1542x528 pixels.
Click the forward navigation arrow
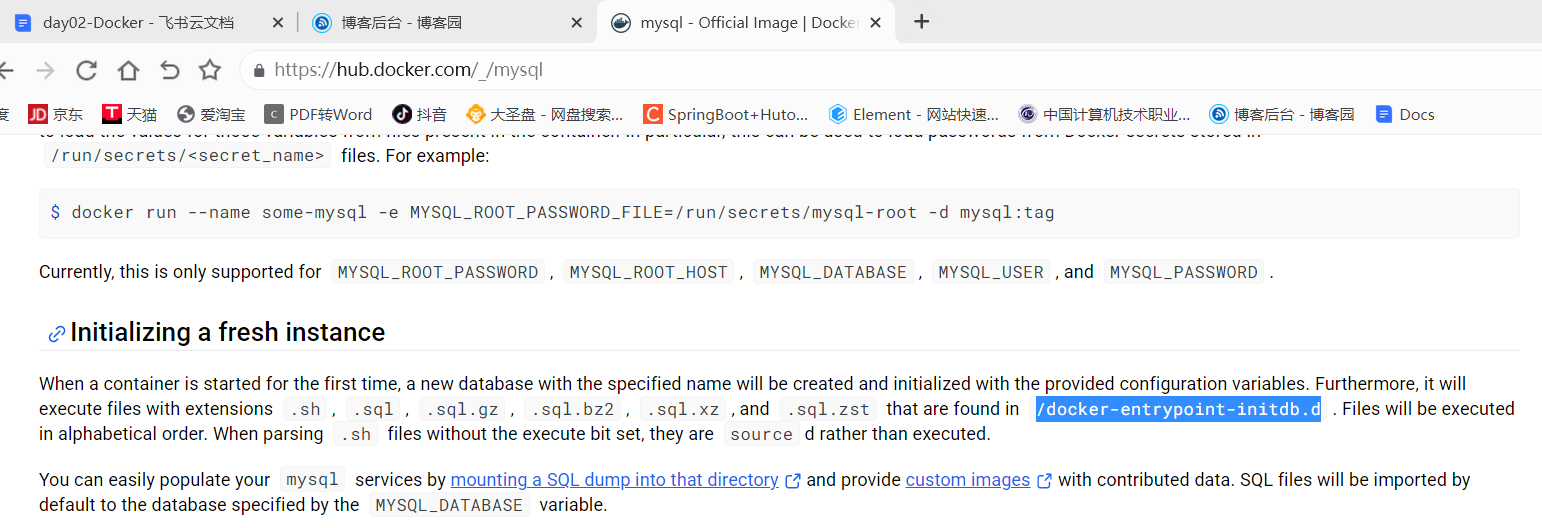45,70
